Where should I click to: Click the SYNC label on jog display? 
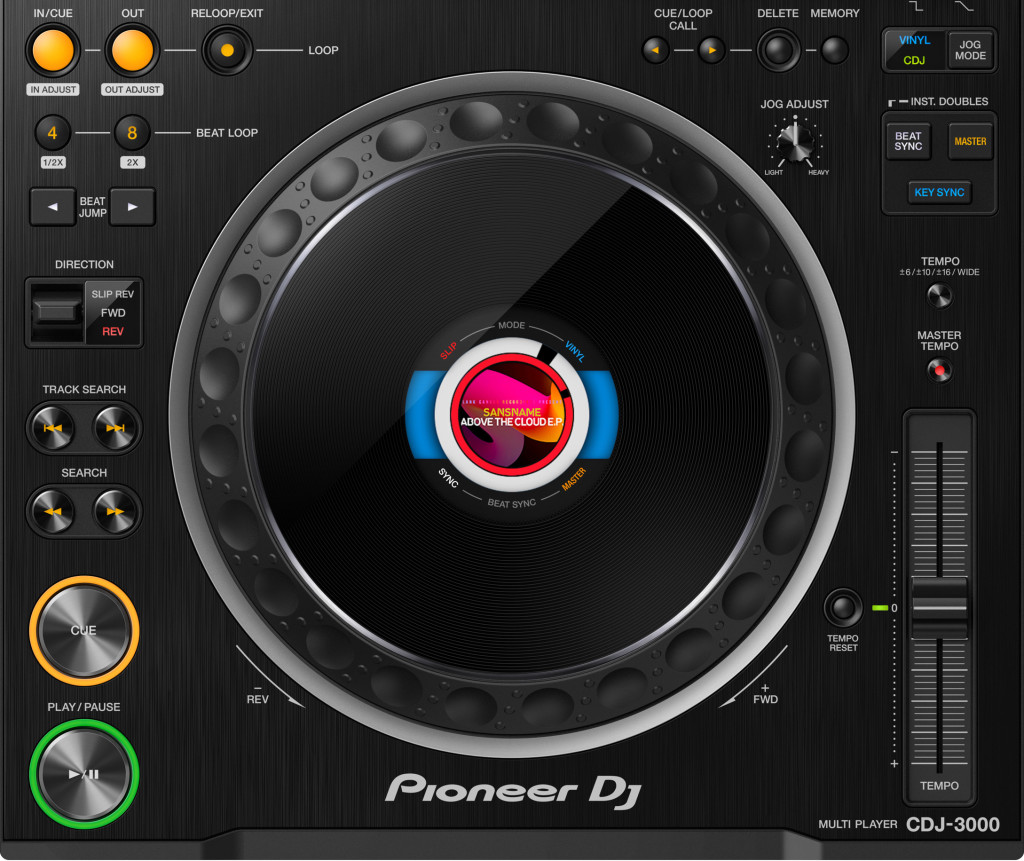coord(448,478)
